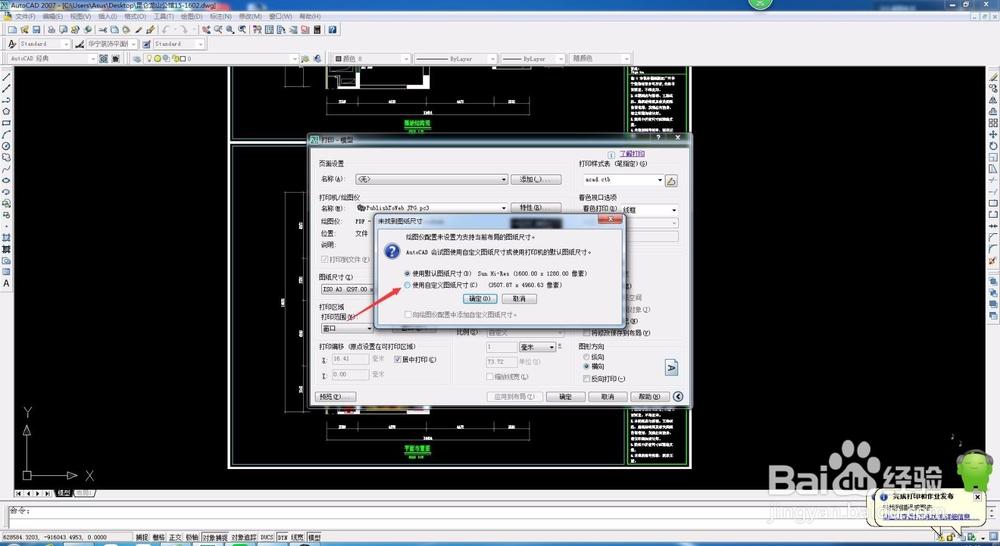Image resolution: width=1000 pixels, height=546 pixels.
Task: Toggle the center plot checkbox 居中打印
Action: (397, 360)
